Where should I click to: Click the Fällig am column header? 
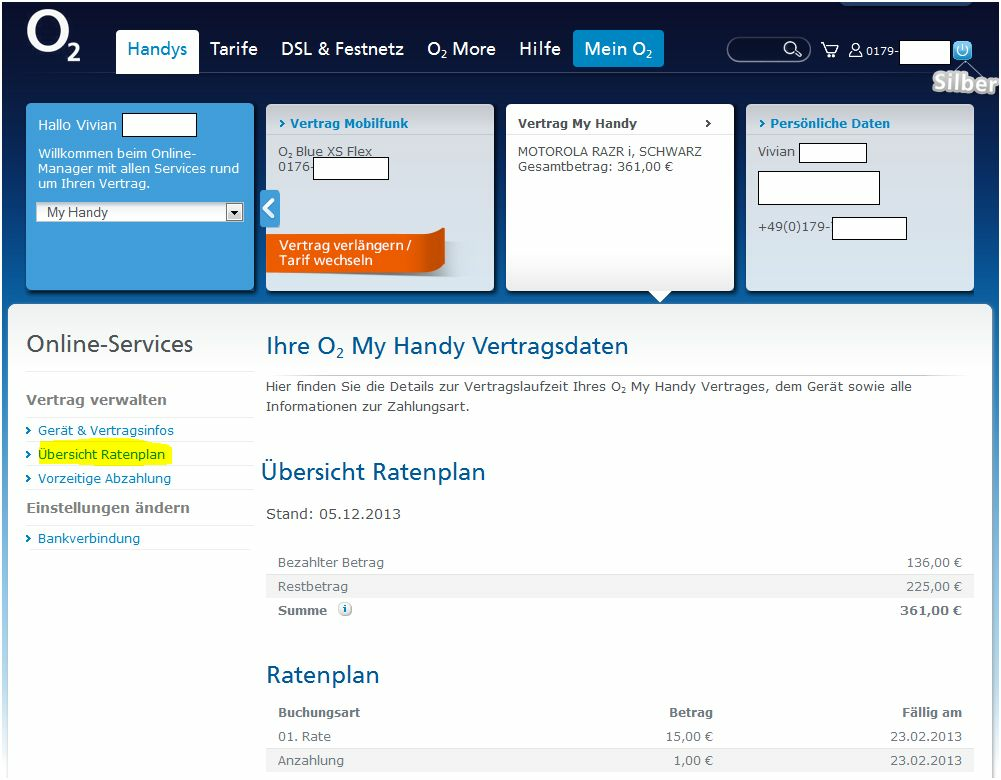[x=931, y=712]
